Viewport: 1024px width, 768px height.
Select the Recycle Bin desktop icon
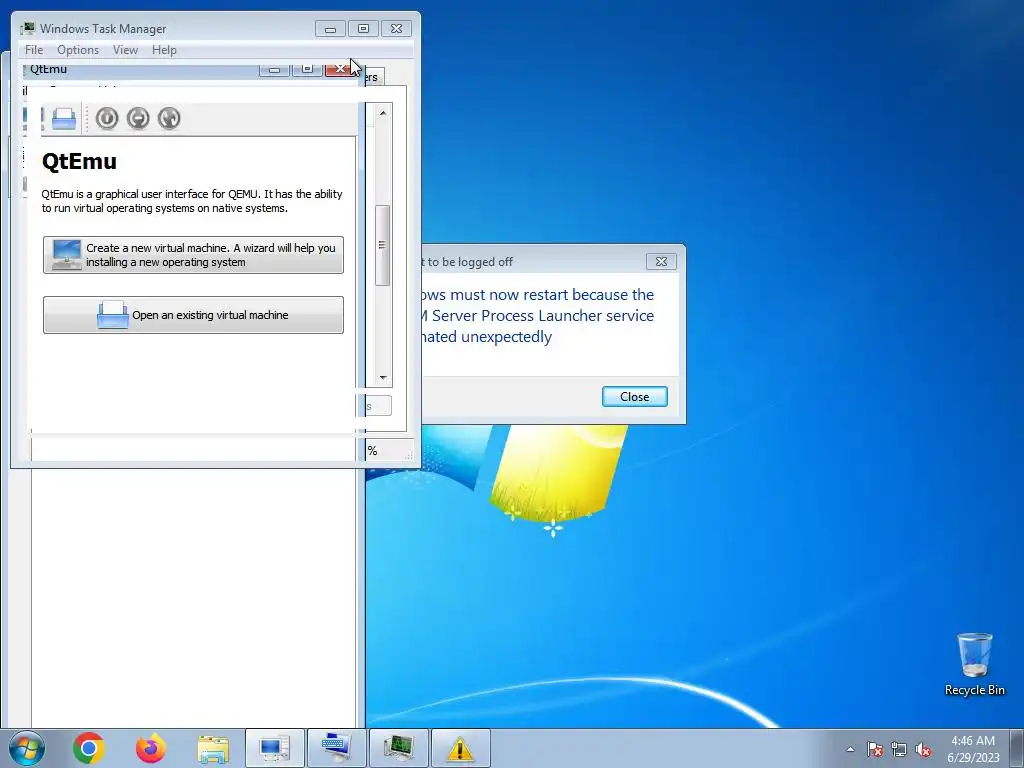pyautogui.click(x=974, y=664)
